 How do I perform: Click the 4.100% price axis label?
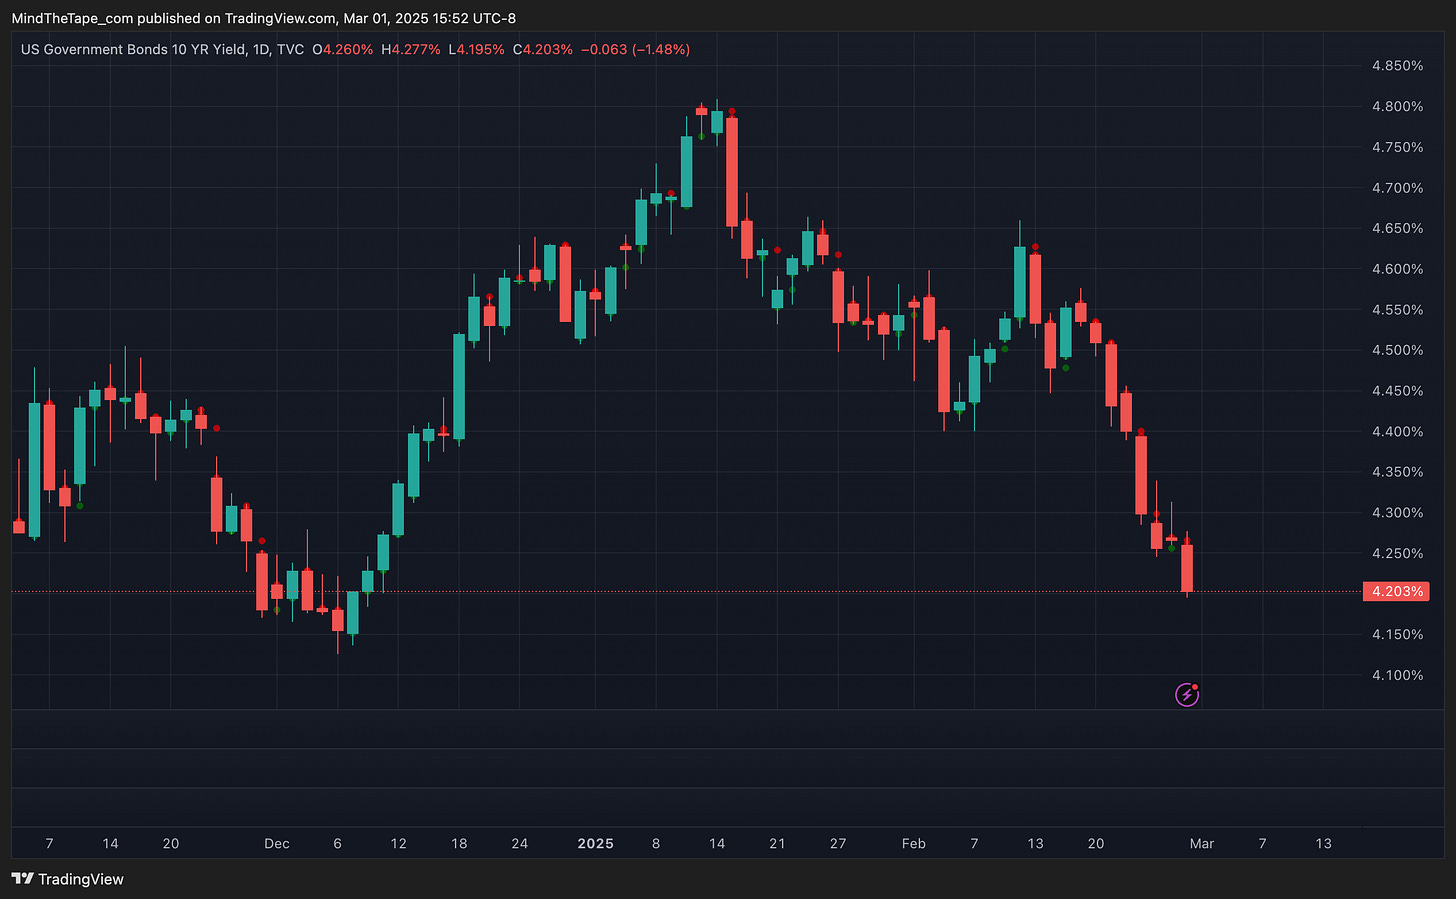1397,675
